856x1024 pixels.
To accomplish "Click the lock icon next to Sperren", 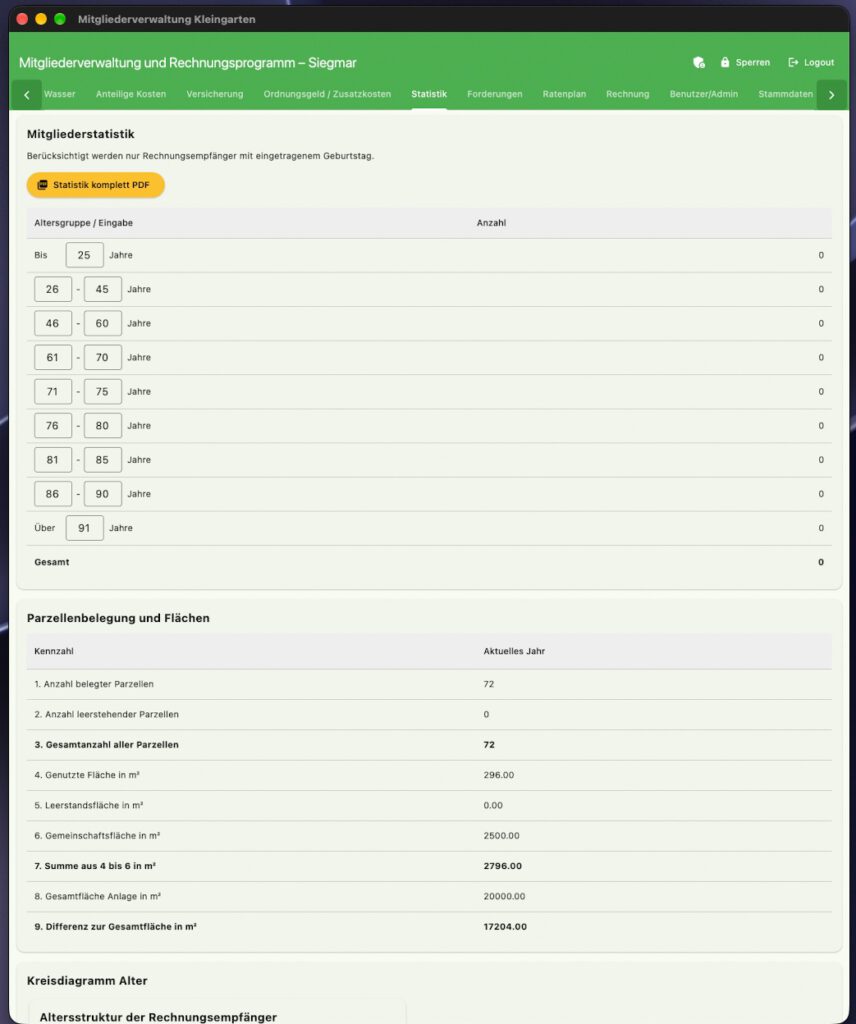I will click(725, 63).
